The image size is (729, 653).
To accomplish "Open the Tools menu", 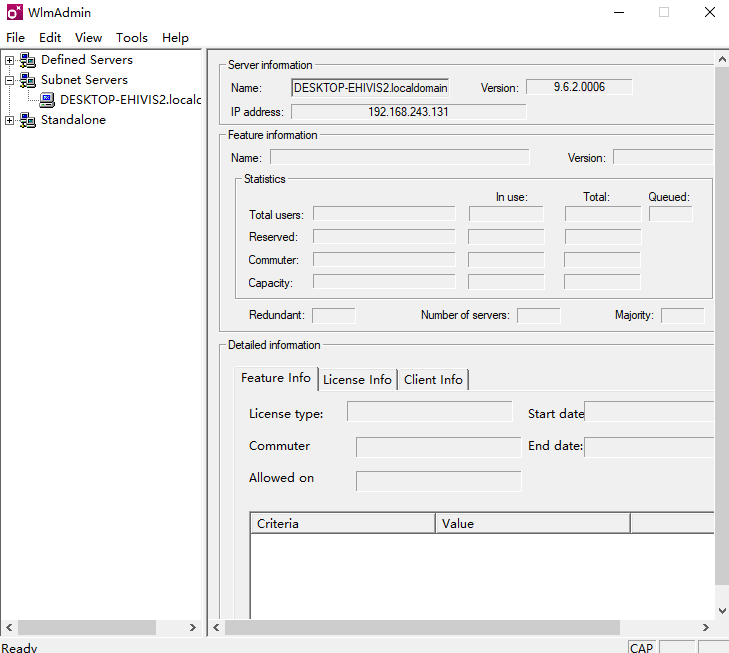I will (x=131, y=38).
